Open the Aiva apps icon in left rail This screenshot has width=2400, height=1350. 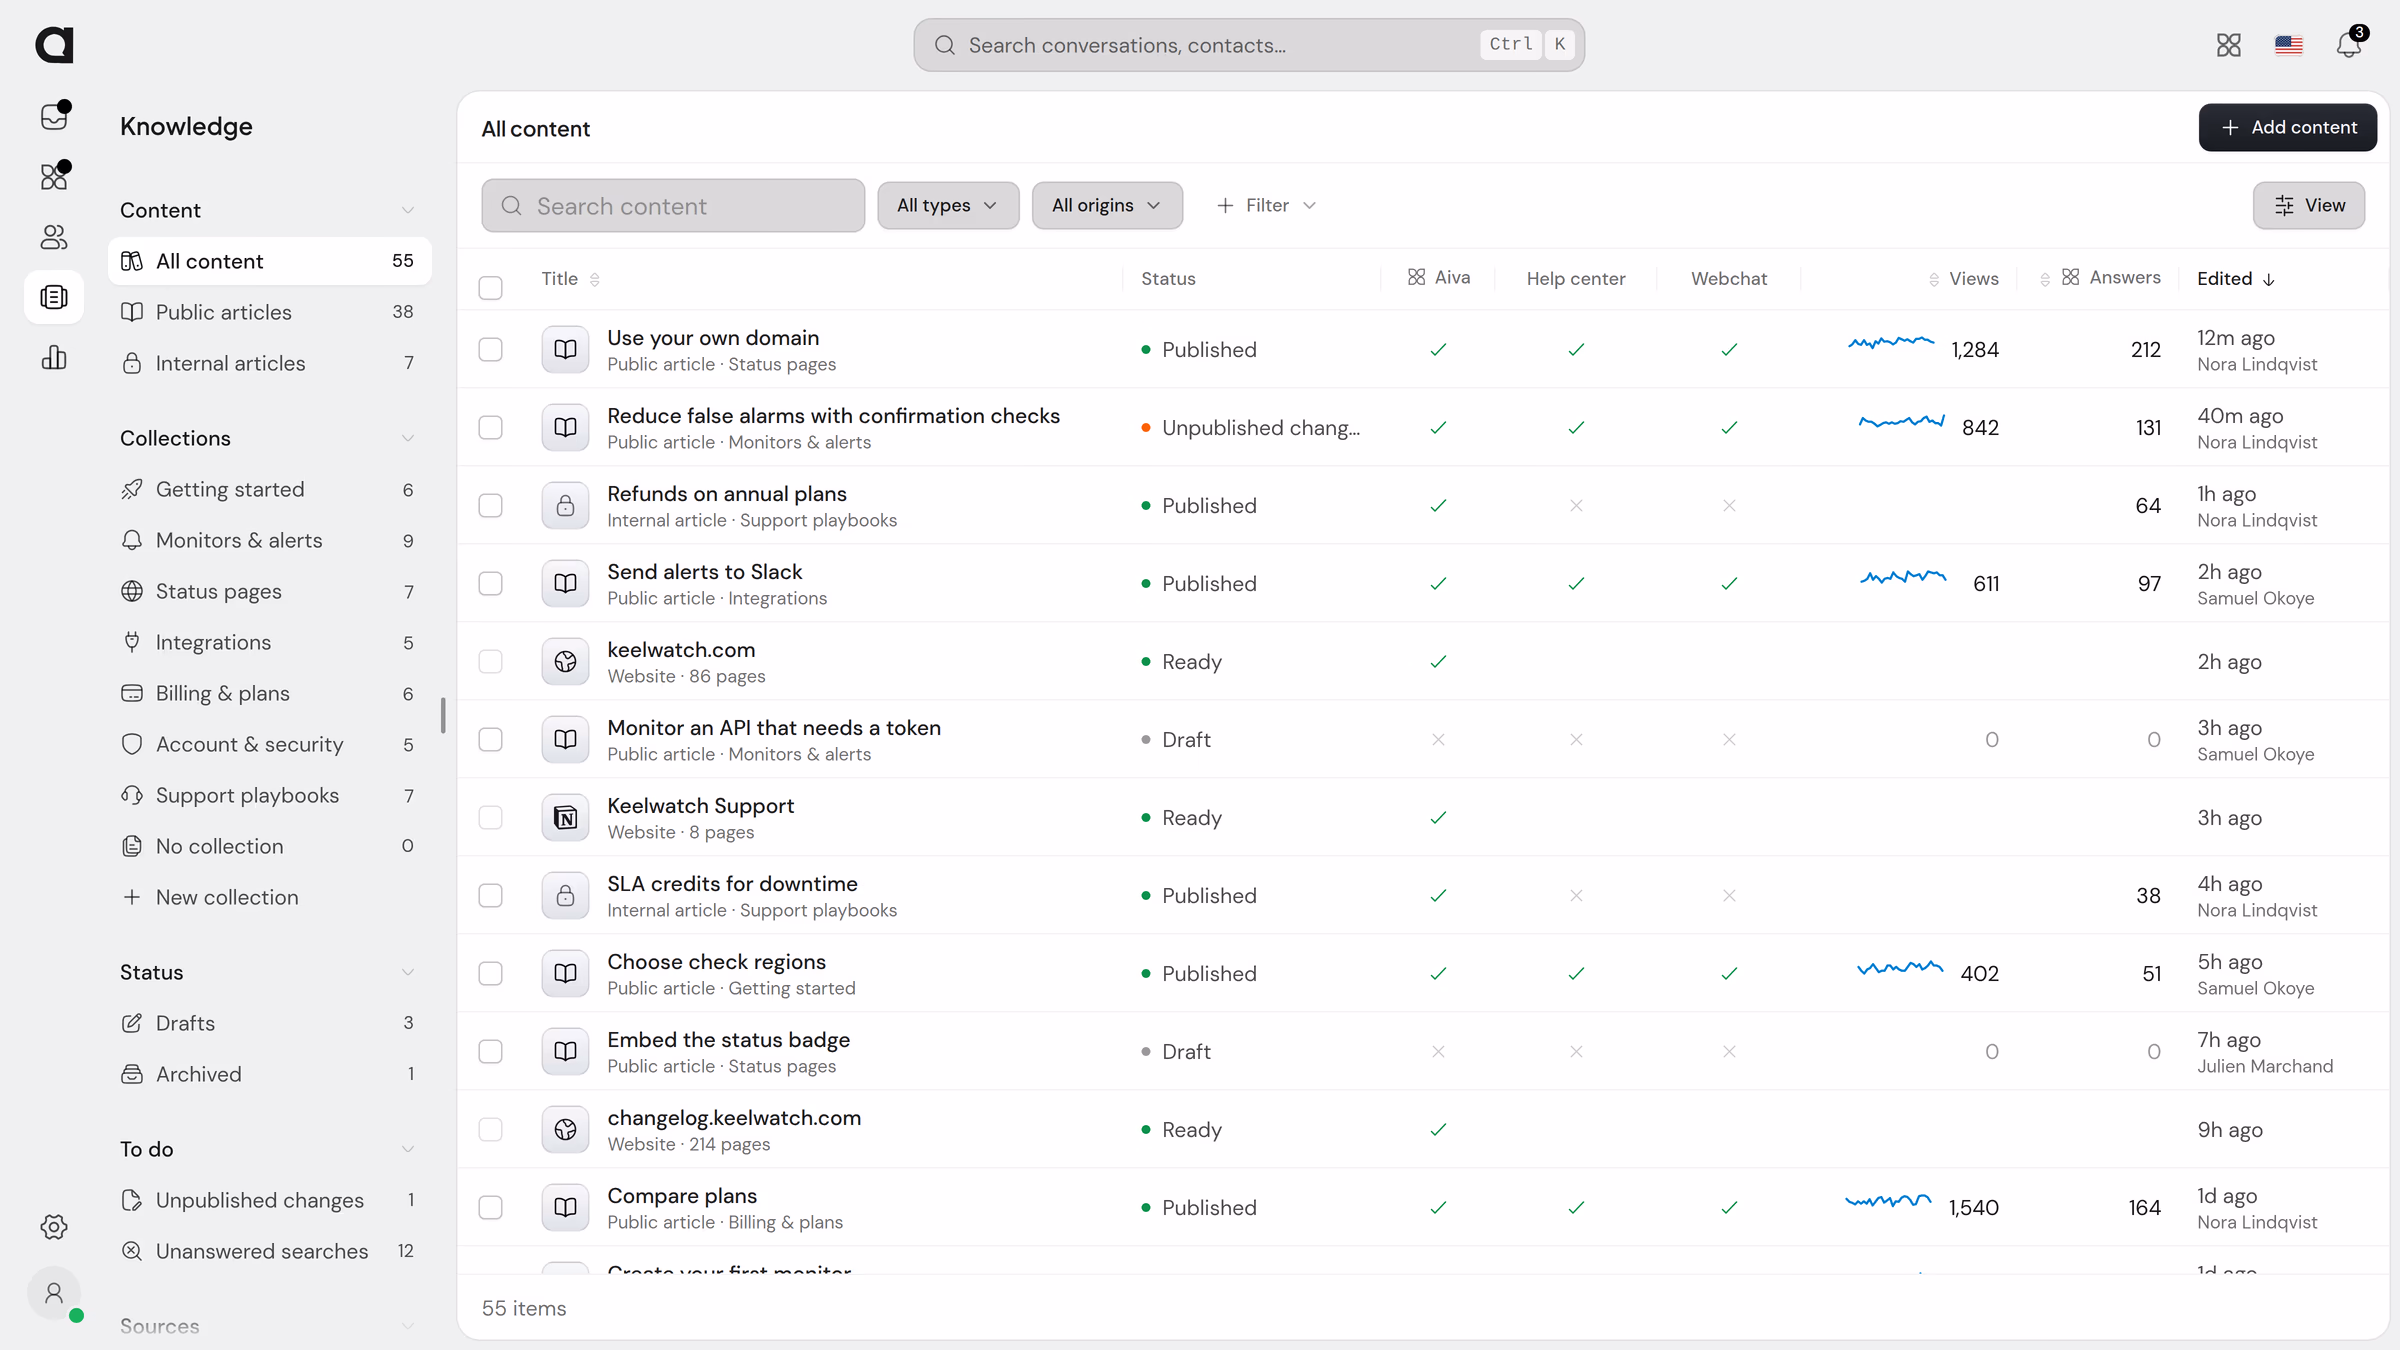[x=54, y=176]
